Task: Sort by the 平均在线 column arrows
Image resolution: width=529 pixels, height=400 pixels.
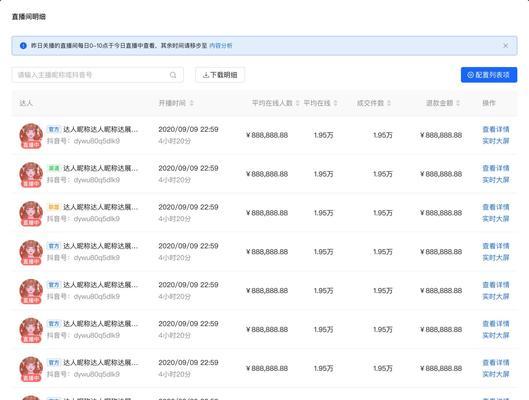Action: point(335,103)
